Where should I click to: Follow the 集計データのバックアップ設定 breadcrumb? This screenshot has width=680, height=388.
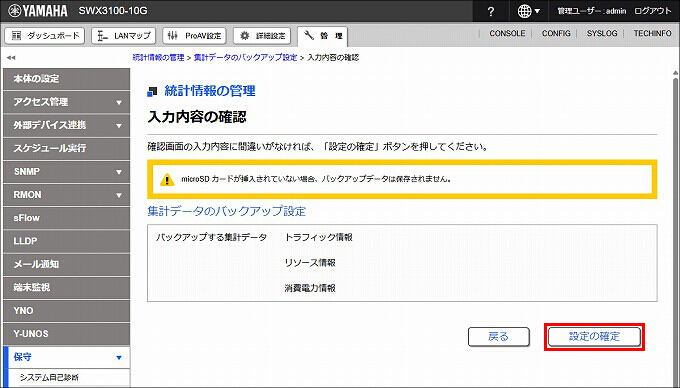tap(245, 57)
